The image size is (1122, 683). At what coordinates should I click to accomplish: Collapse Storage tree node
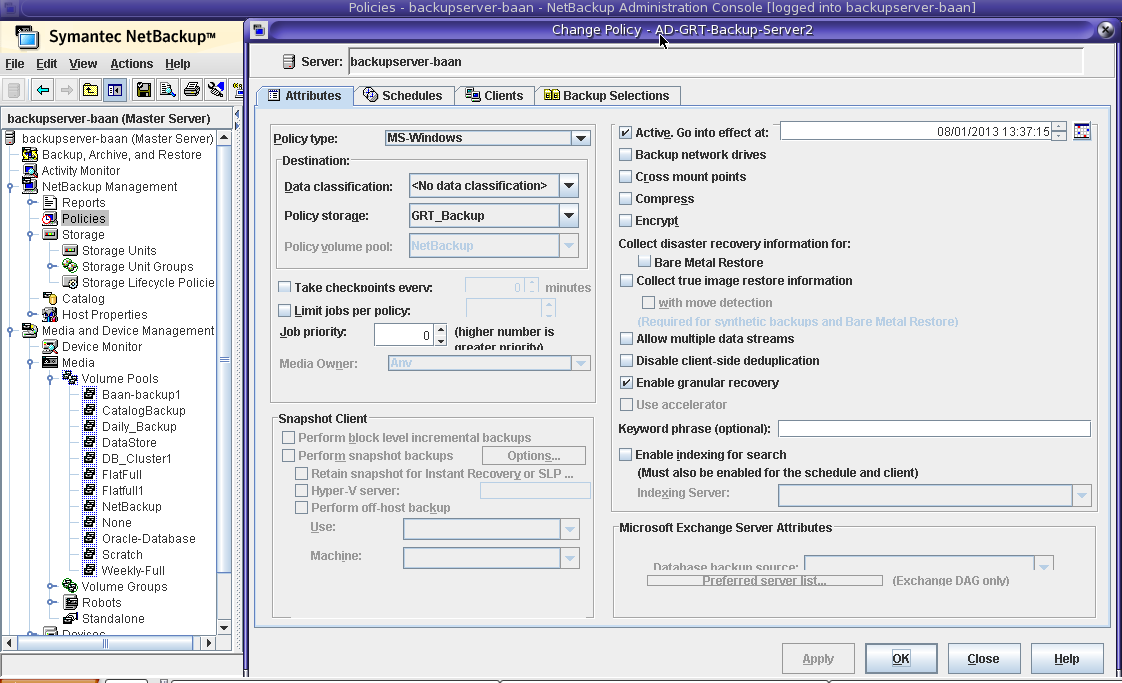pos(30,235)
